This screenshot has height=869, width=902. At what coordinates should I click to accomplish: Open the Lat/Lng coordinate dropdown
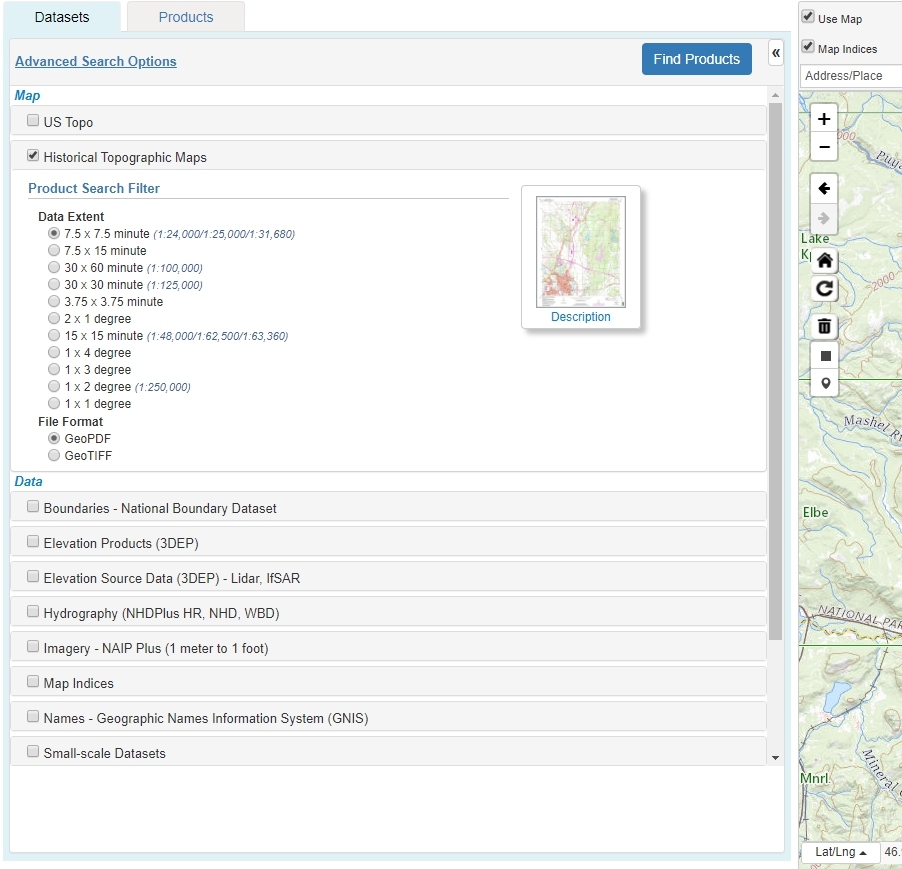pyautogui.click(x=839, y=852)
